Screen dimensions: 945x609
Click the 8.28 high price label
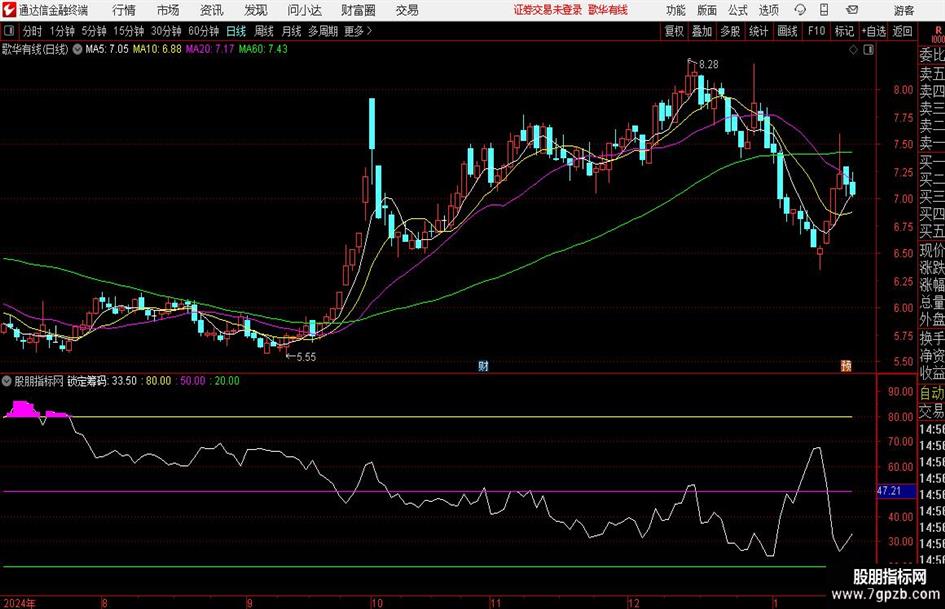tap(709, 65)
